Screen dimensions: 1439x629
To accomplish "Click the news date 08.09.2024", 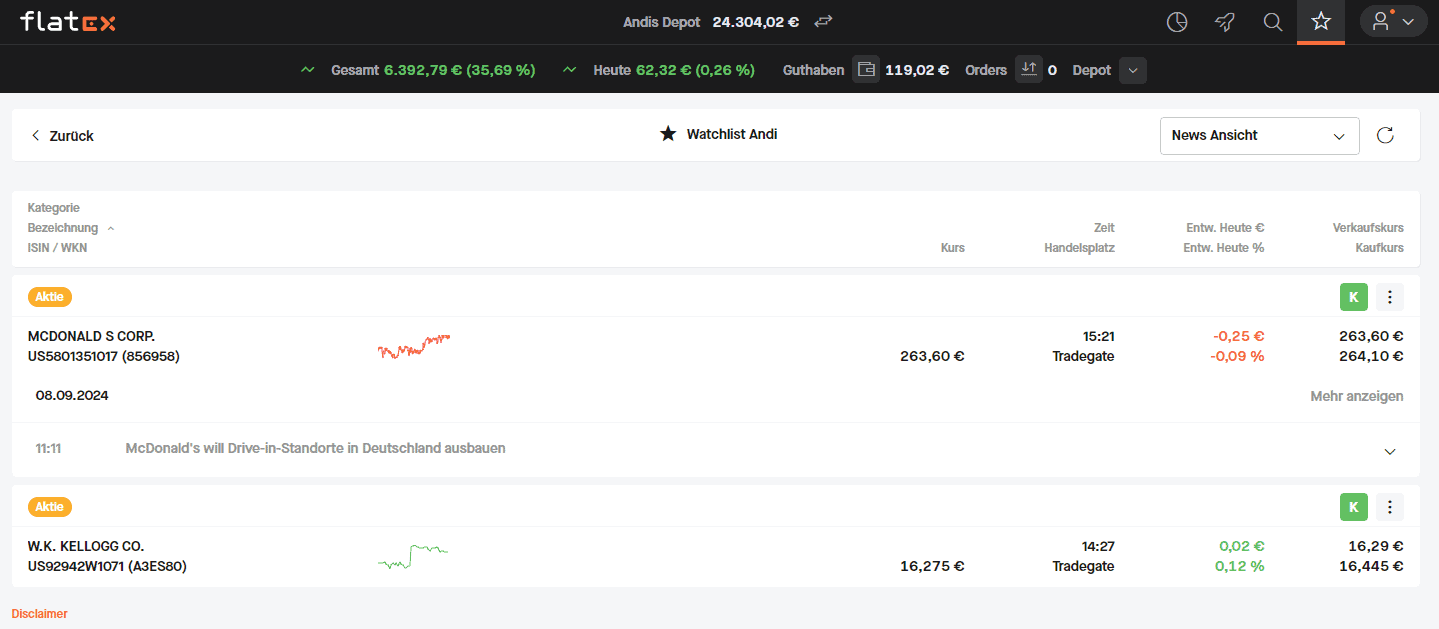I will point(72,395).
